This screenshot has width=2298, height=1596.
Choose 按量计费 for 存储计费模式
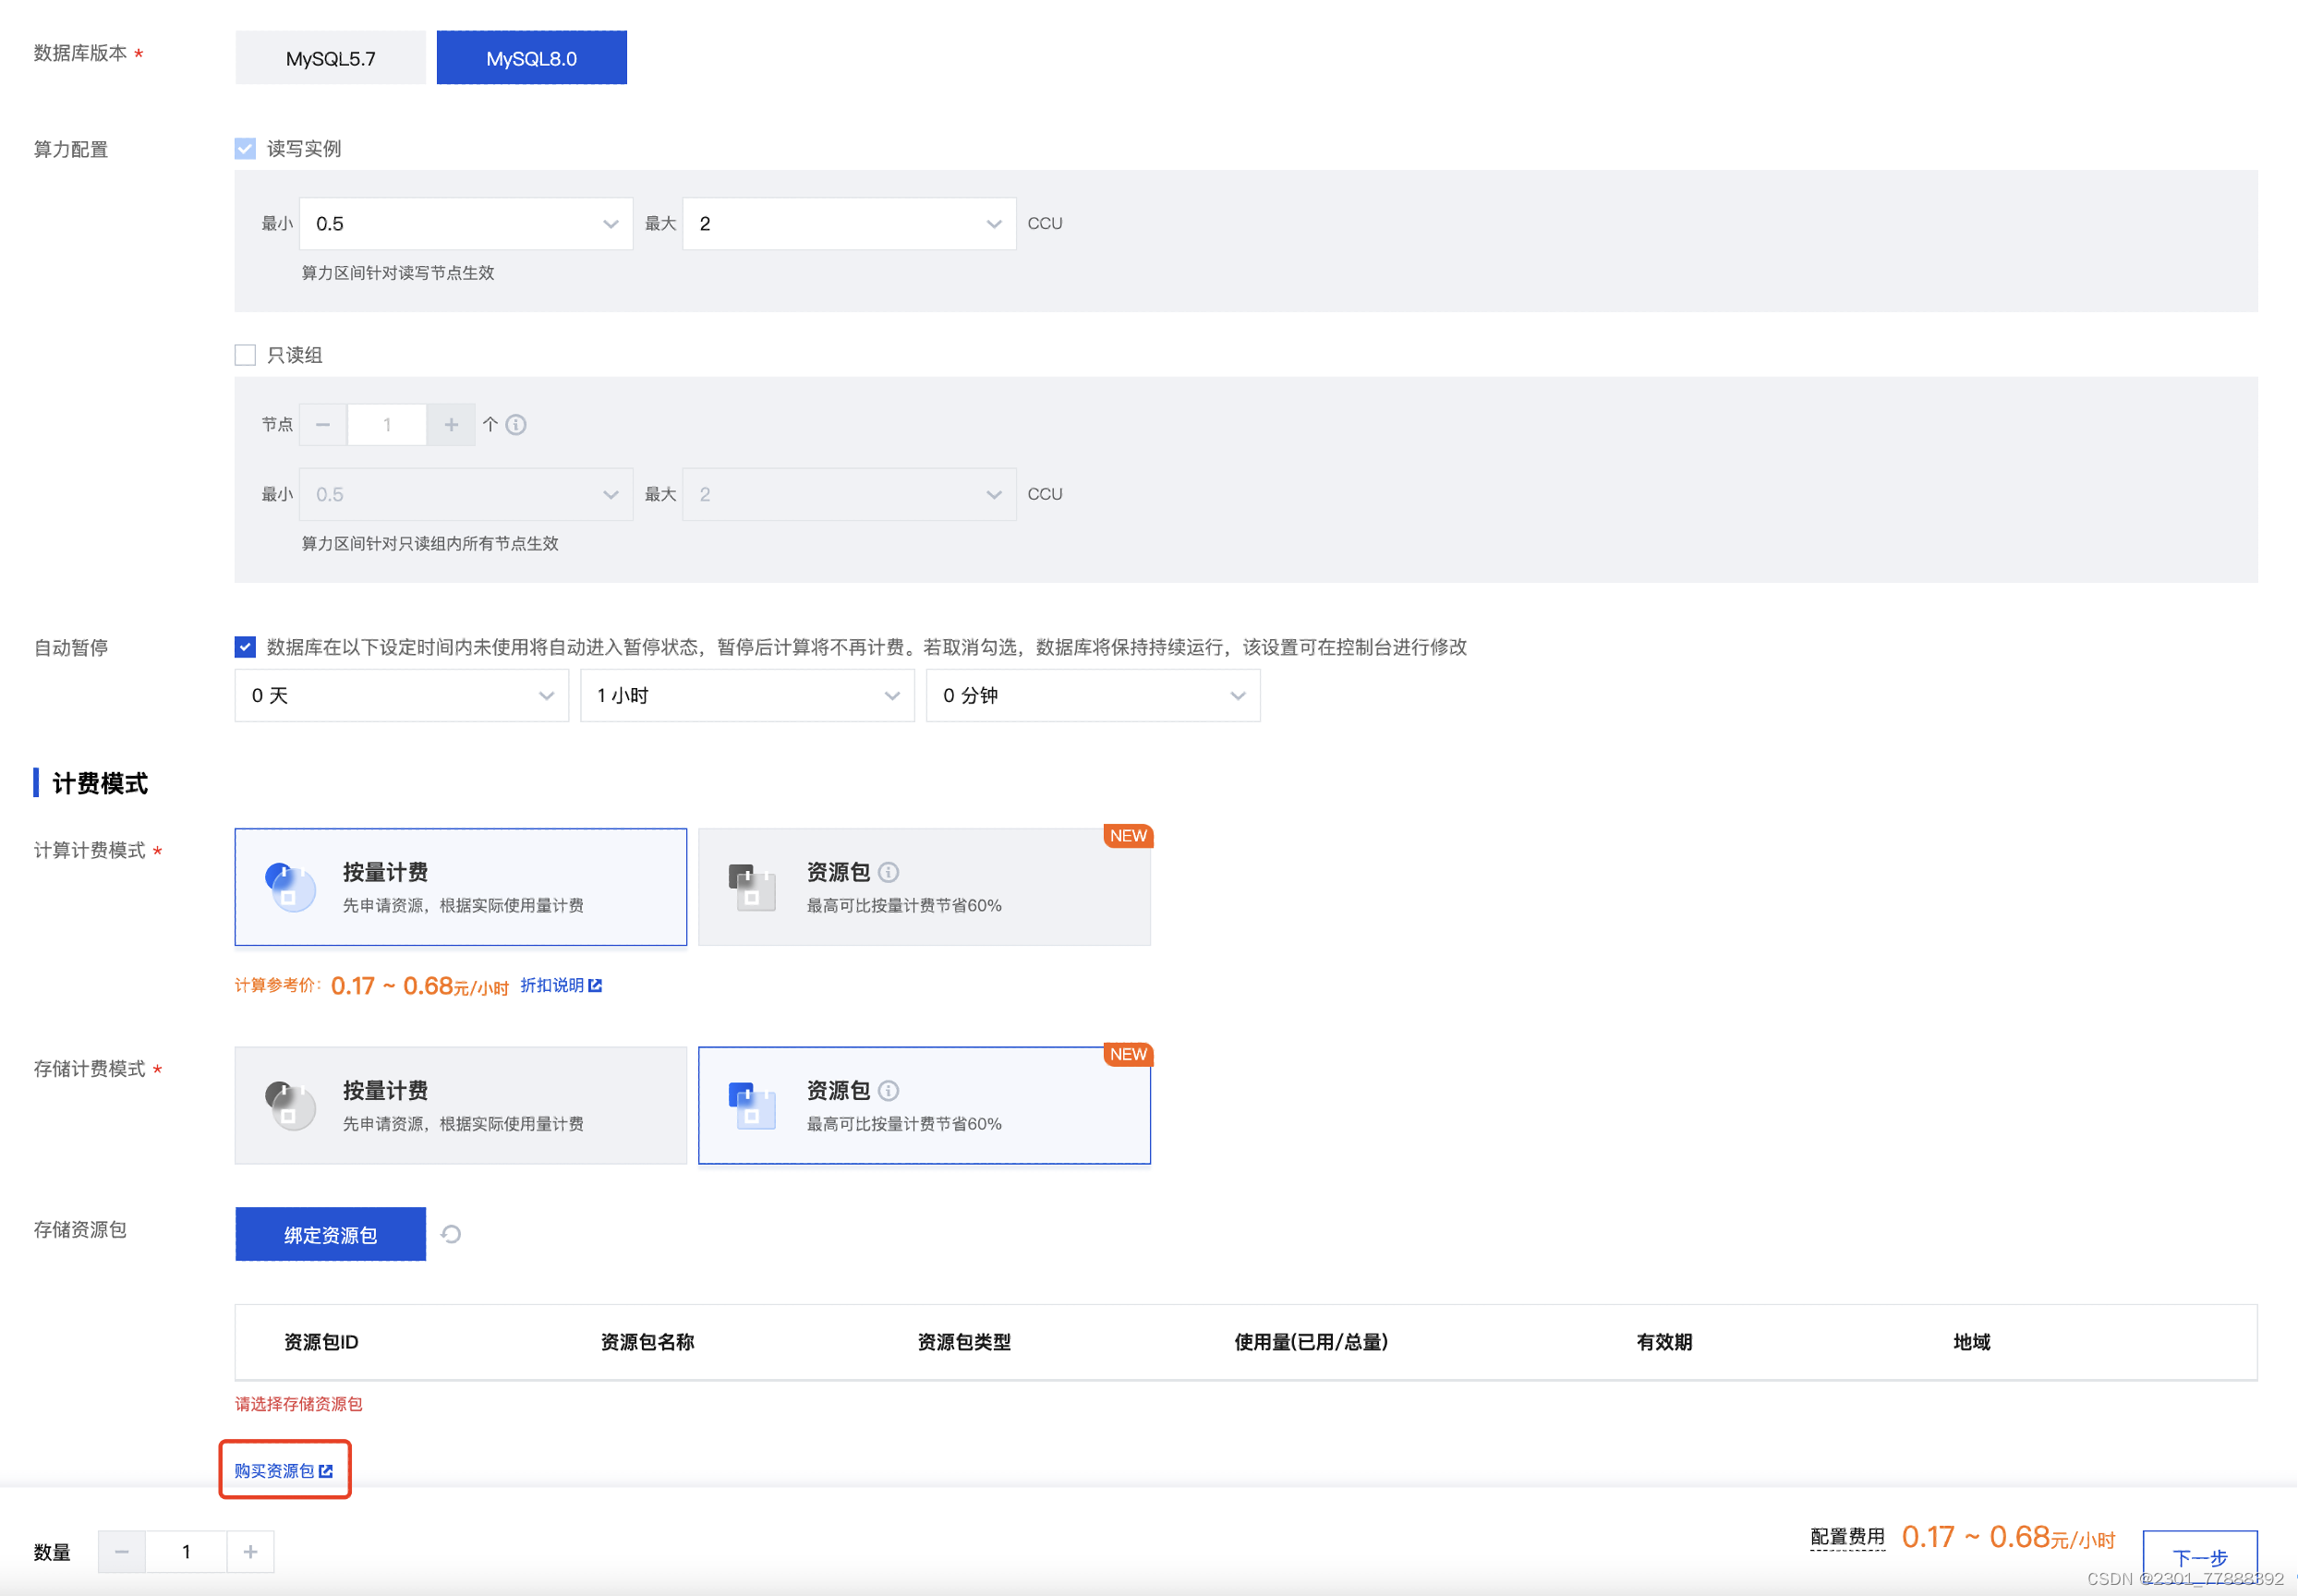coord(461,1106)
